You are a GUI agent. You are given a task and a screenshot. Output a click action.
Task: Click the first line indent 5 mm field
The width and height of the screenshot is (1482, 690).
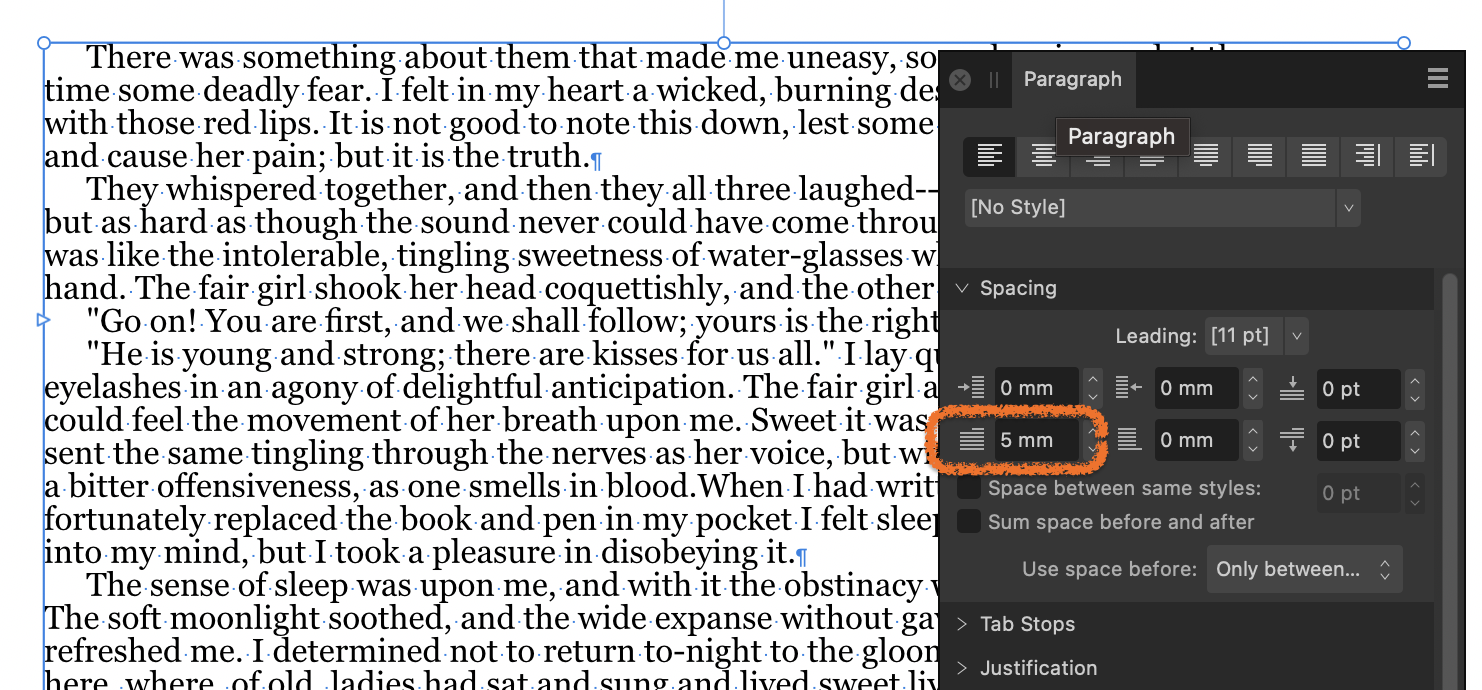click(x=1036, y=440)
